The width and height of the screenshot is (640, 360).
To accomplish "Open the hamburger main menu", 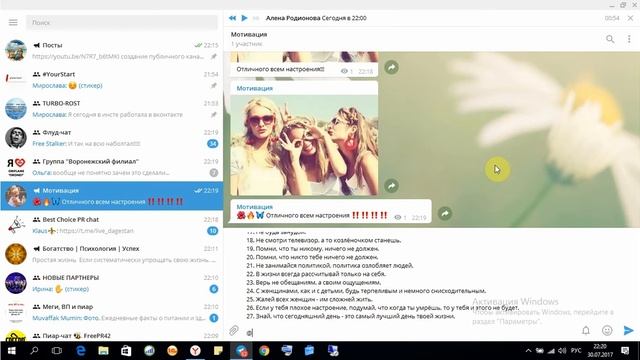I will pyautogui.click(x=13, y=22).
